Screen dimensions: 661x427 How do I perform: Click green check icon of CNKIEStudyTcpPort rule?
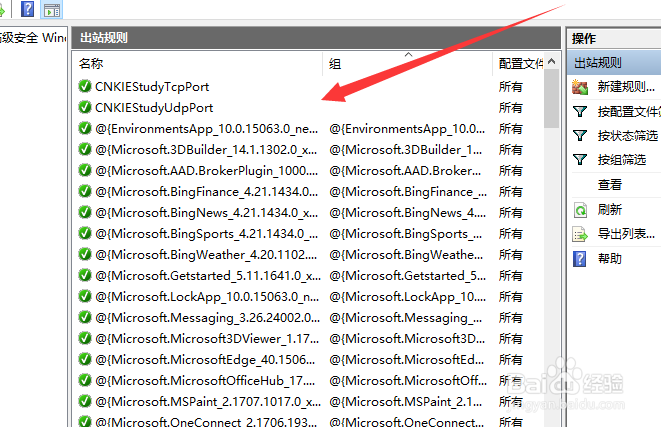(85, 86)
